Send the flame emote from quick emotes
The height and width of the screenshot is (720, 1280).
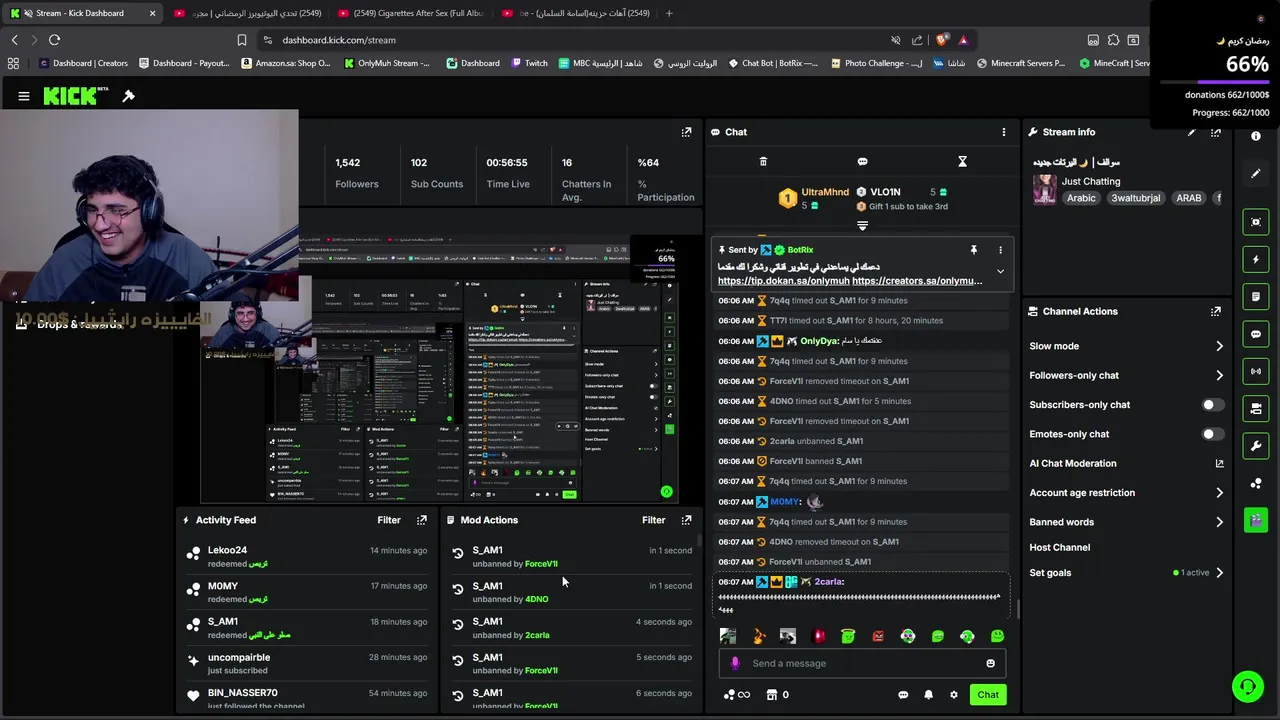pos(758,636)
